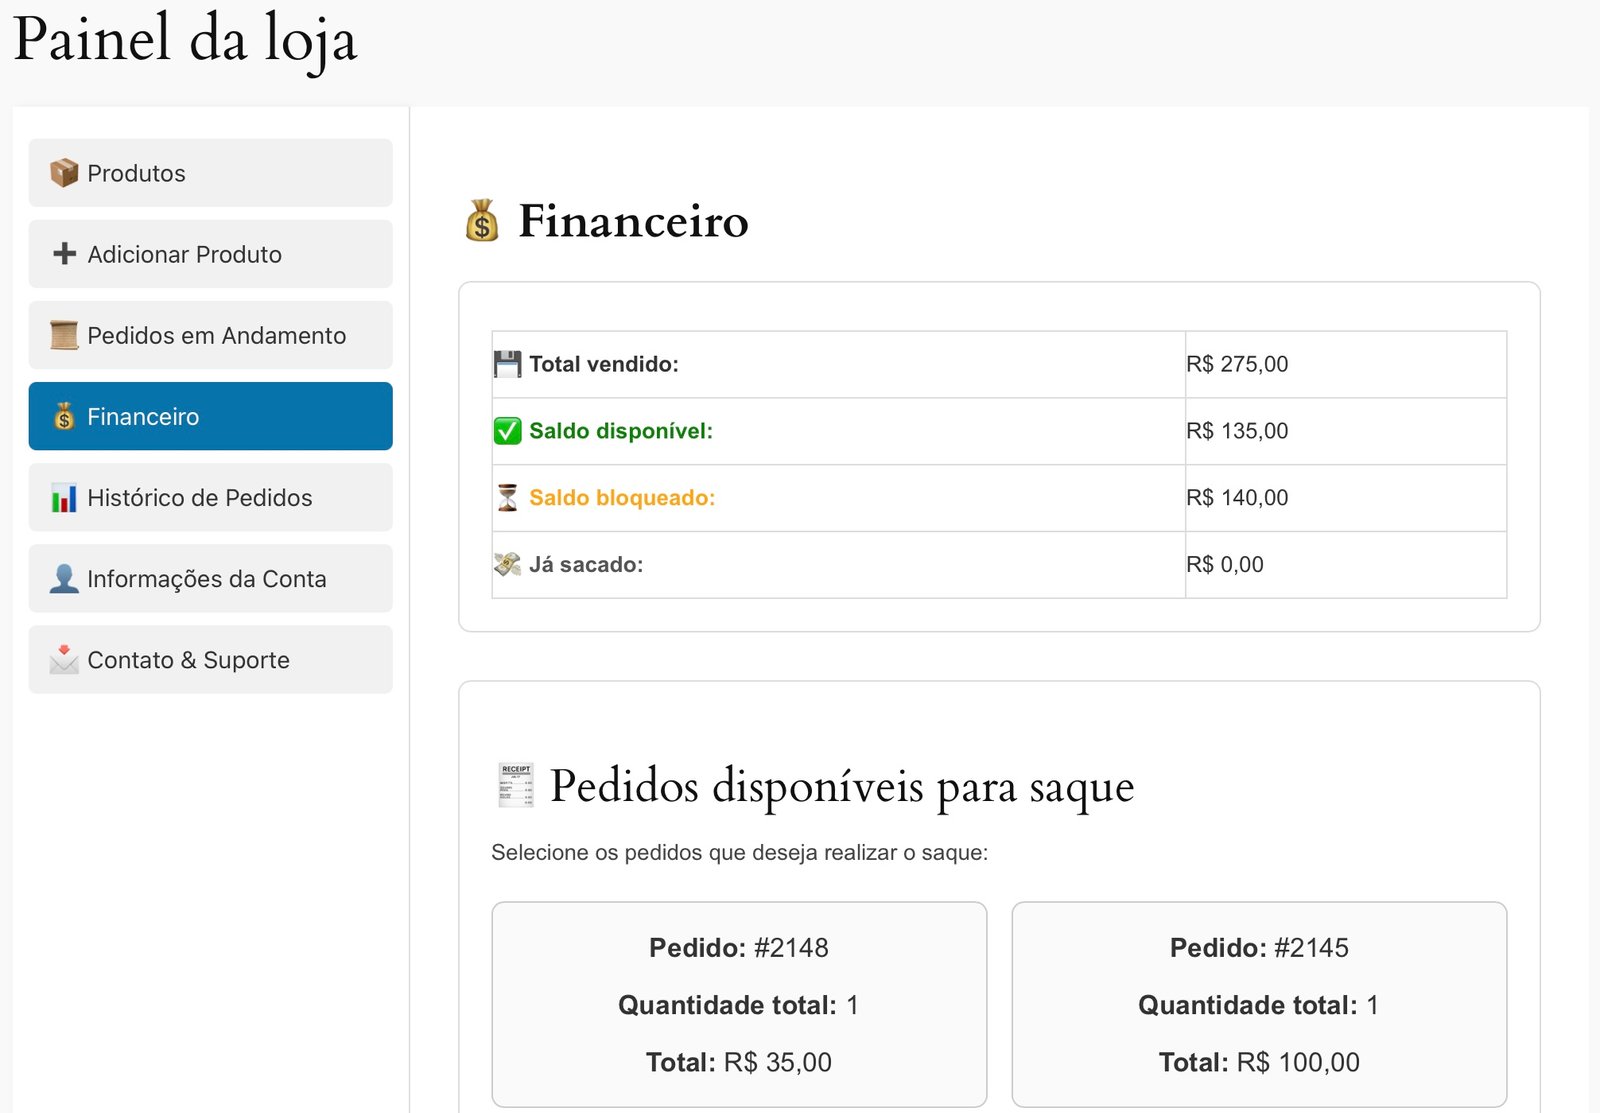Open the Adicionar Produto menu item
The height and width of the screenshot is (1113, 1600).
tap(211, 254)
